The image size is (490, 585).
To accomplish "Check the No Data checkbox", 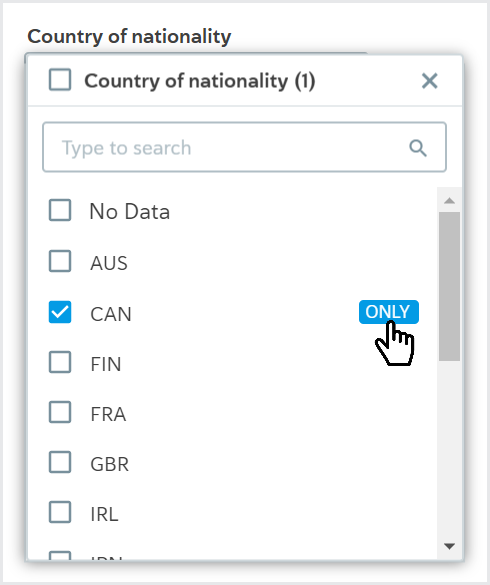I will click(60, 210).
